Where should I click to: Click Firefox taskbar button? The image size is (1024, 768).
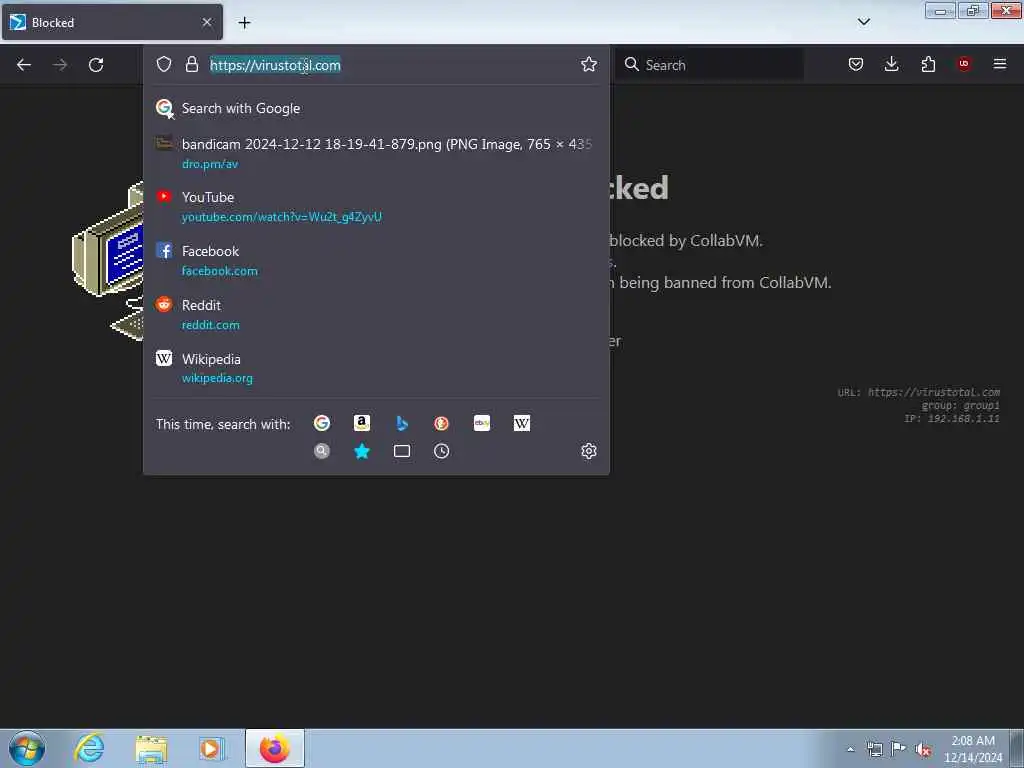click(275, 748)
